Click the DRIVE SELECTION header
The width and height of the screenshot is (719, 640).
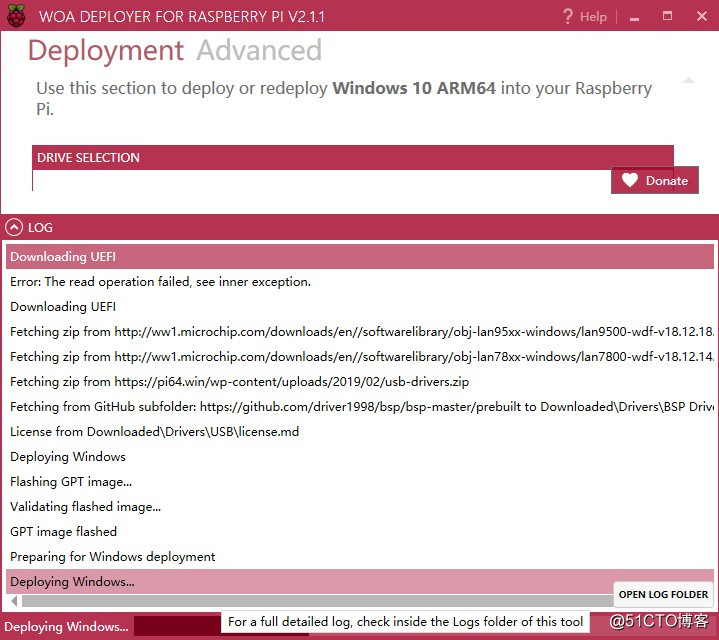(353, 157)
